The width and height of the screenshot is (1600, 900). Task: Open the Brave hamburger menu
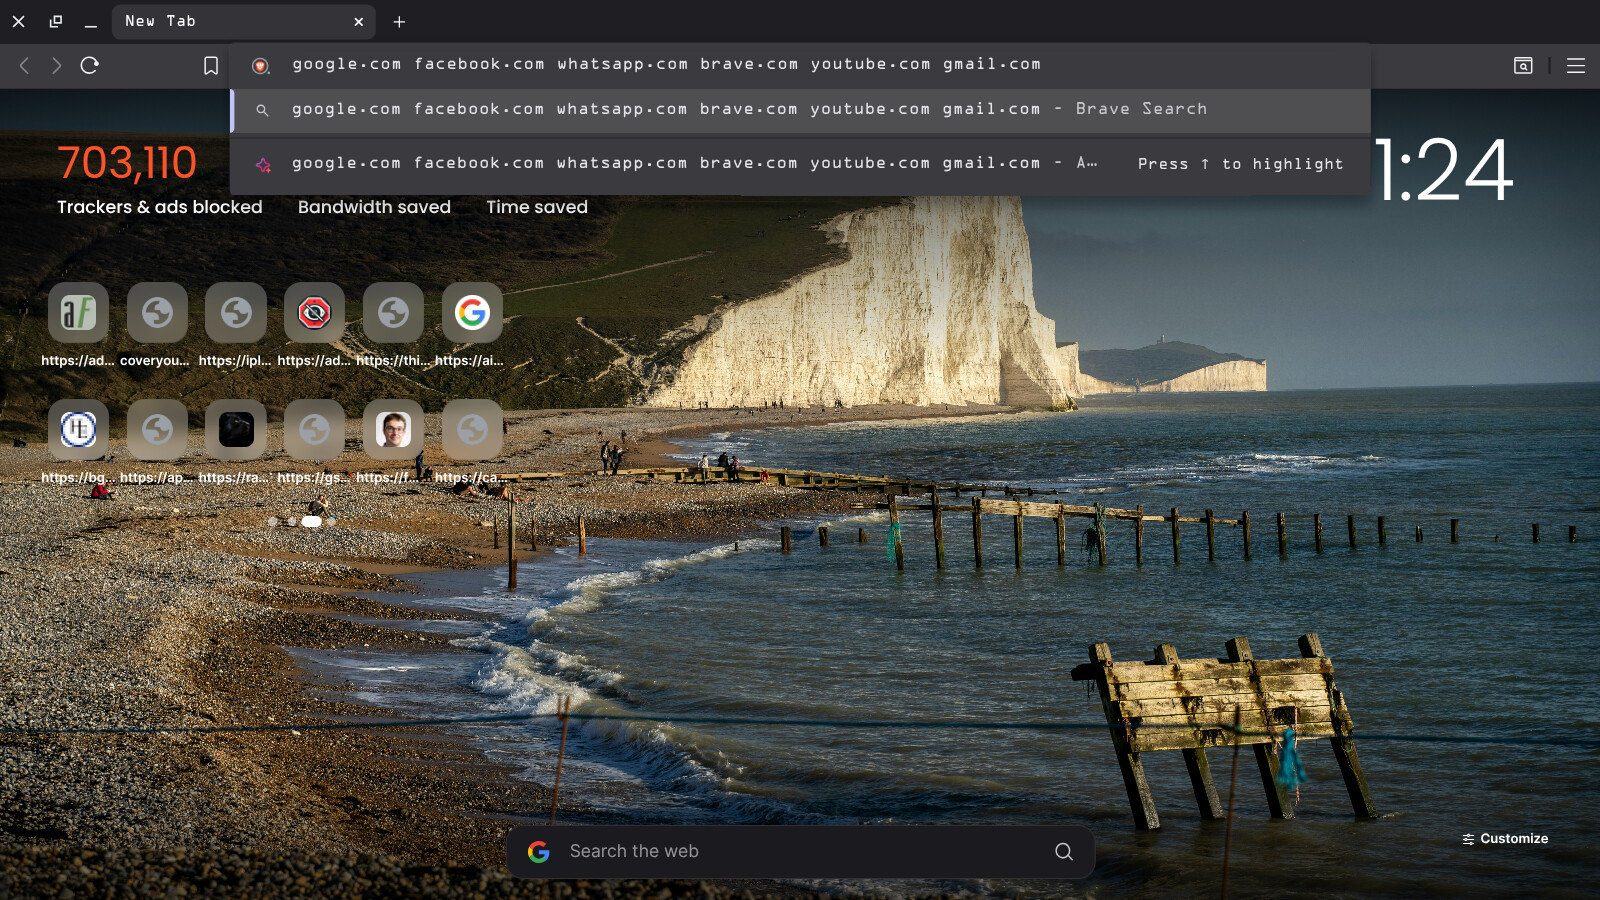tap(1575, 66)
